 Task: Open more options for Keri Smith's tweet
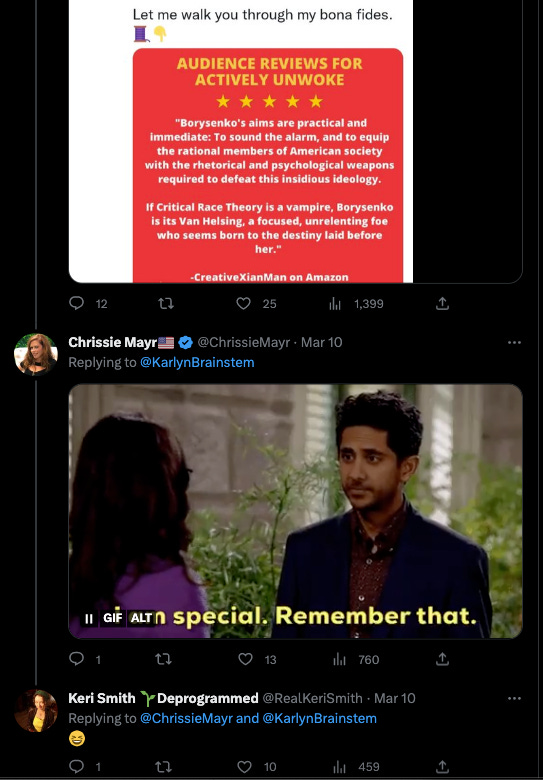[514, 698]
